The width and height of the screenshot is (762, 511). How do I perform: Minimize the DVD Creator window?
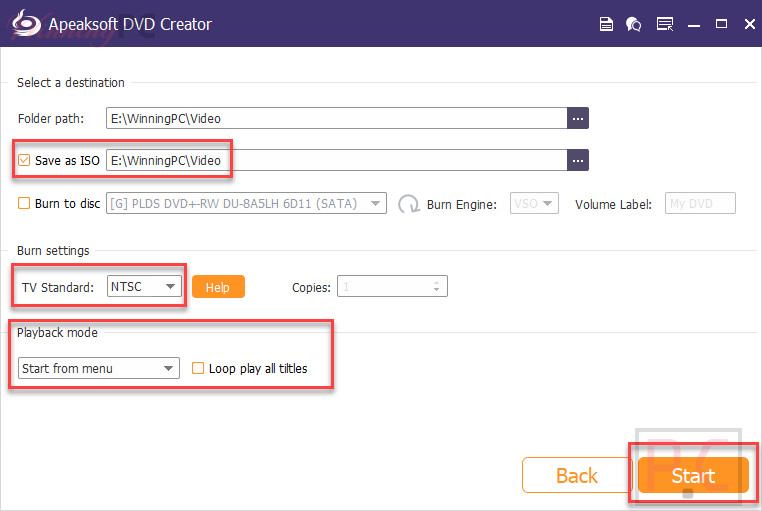(x=694, y=25)
